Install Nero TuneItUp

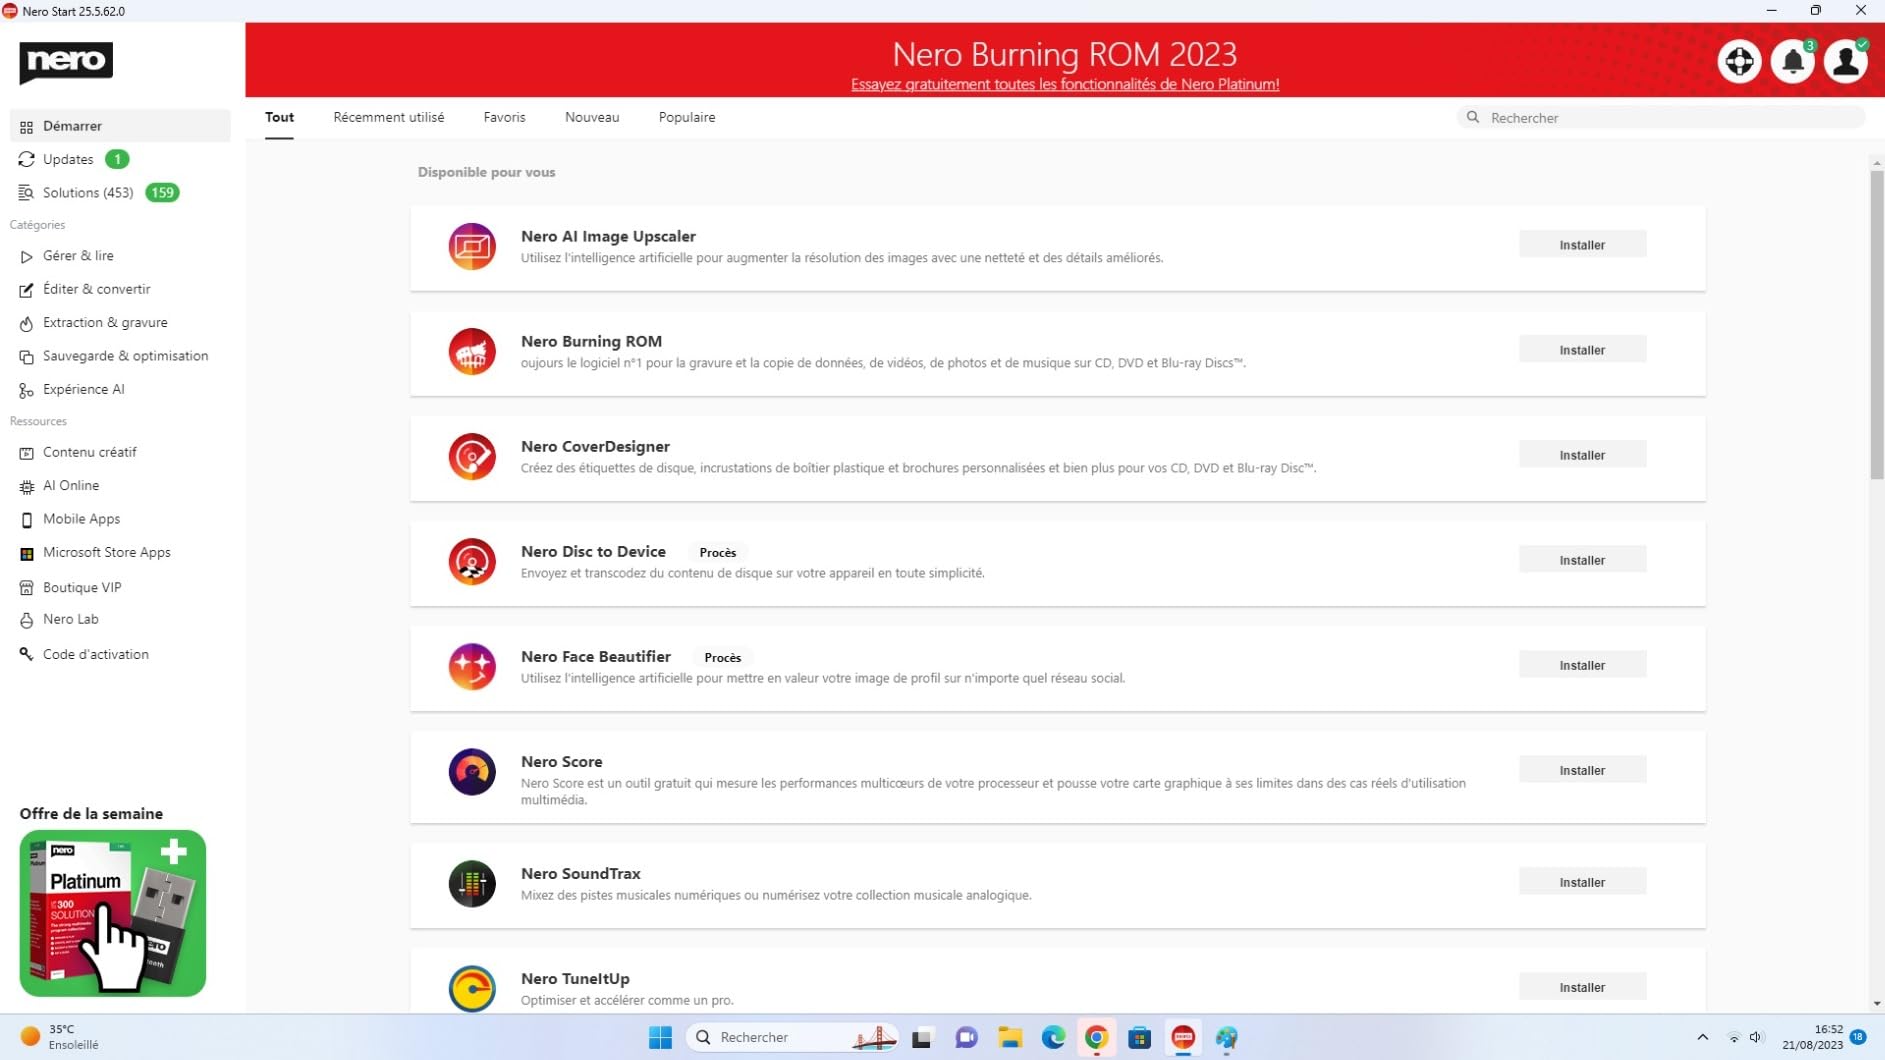(1581, 987)
